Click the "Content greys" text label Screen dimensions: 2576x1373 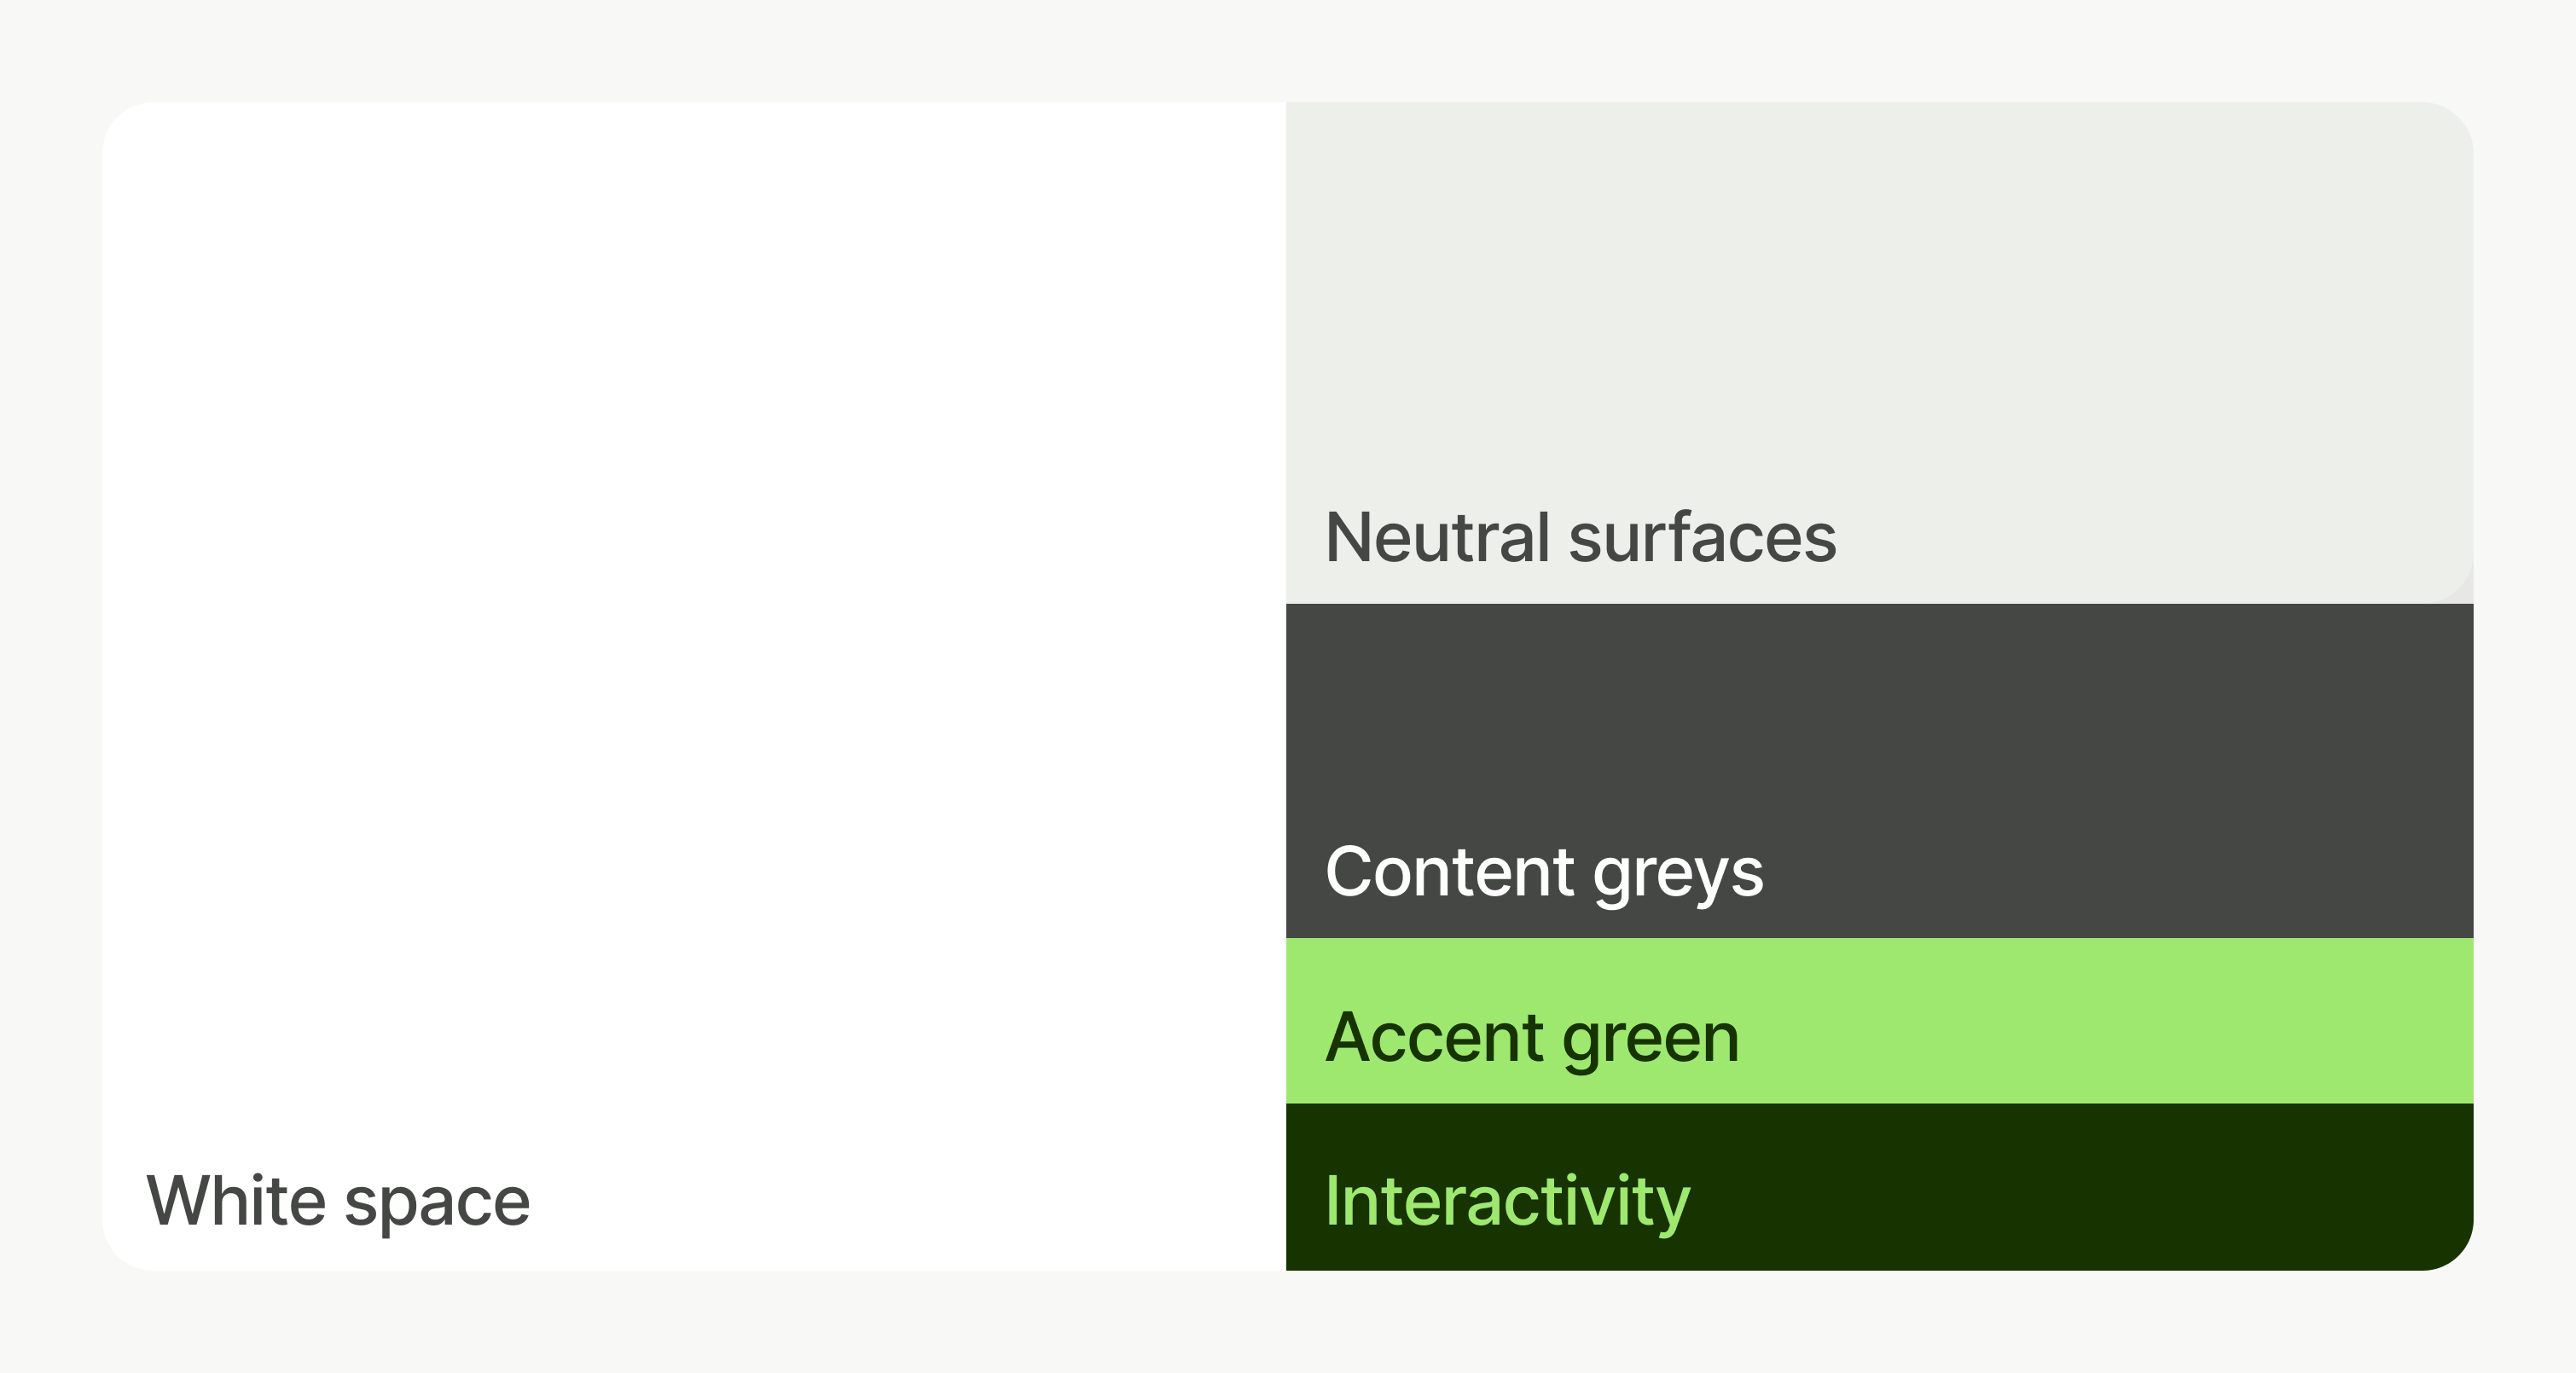pyautogui.click(x=1544, y=872)
